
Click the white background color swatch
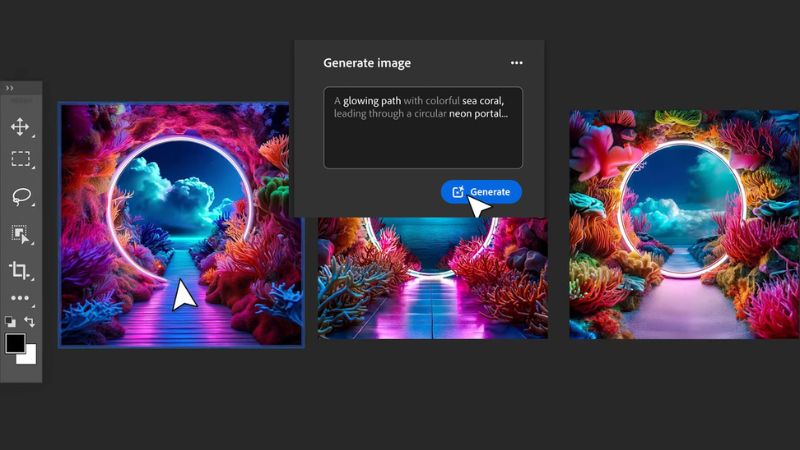29,357
